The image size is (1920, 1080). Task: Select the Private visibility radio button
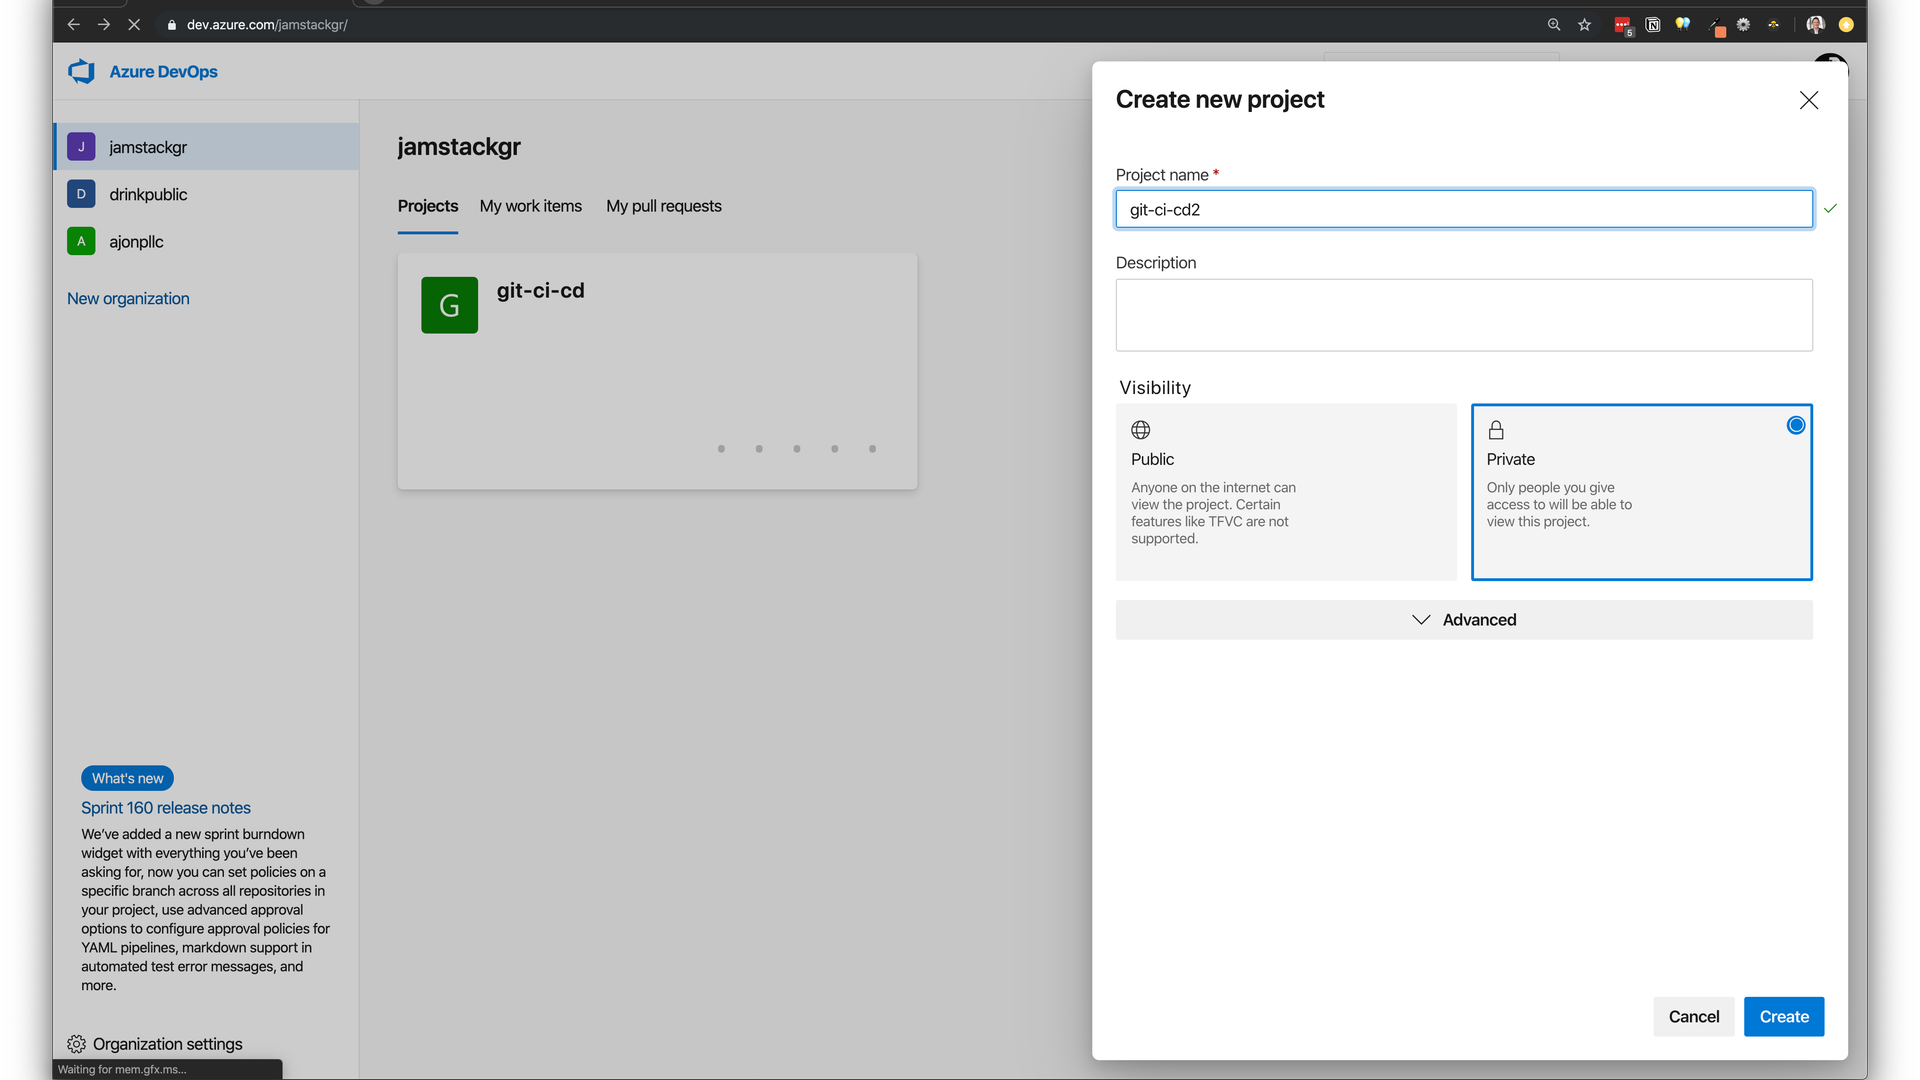click(1795, 426)
